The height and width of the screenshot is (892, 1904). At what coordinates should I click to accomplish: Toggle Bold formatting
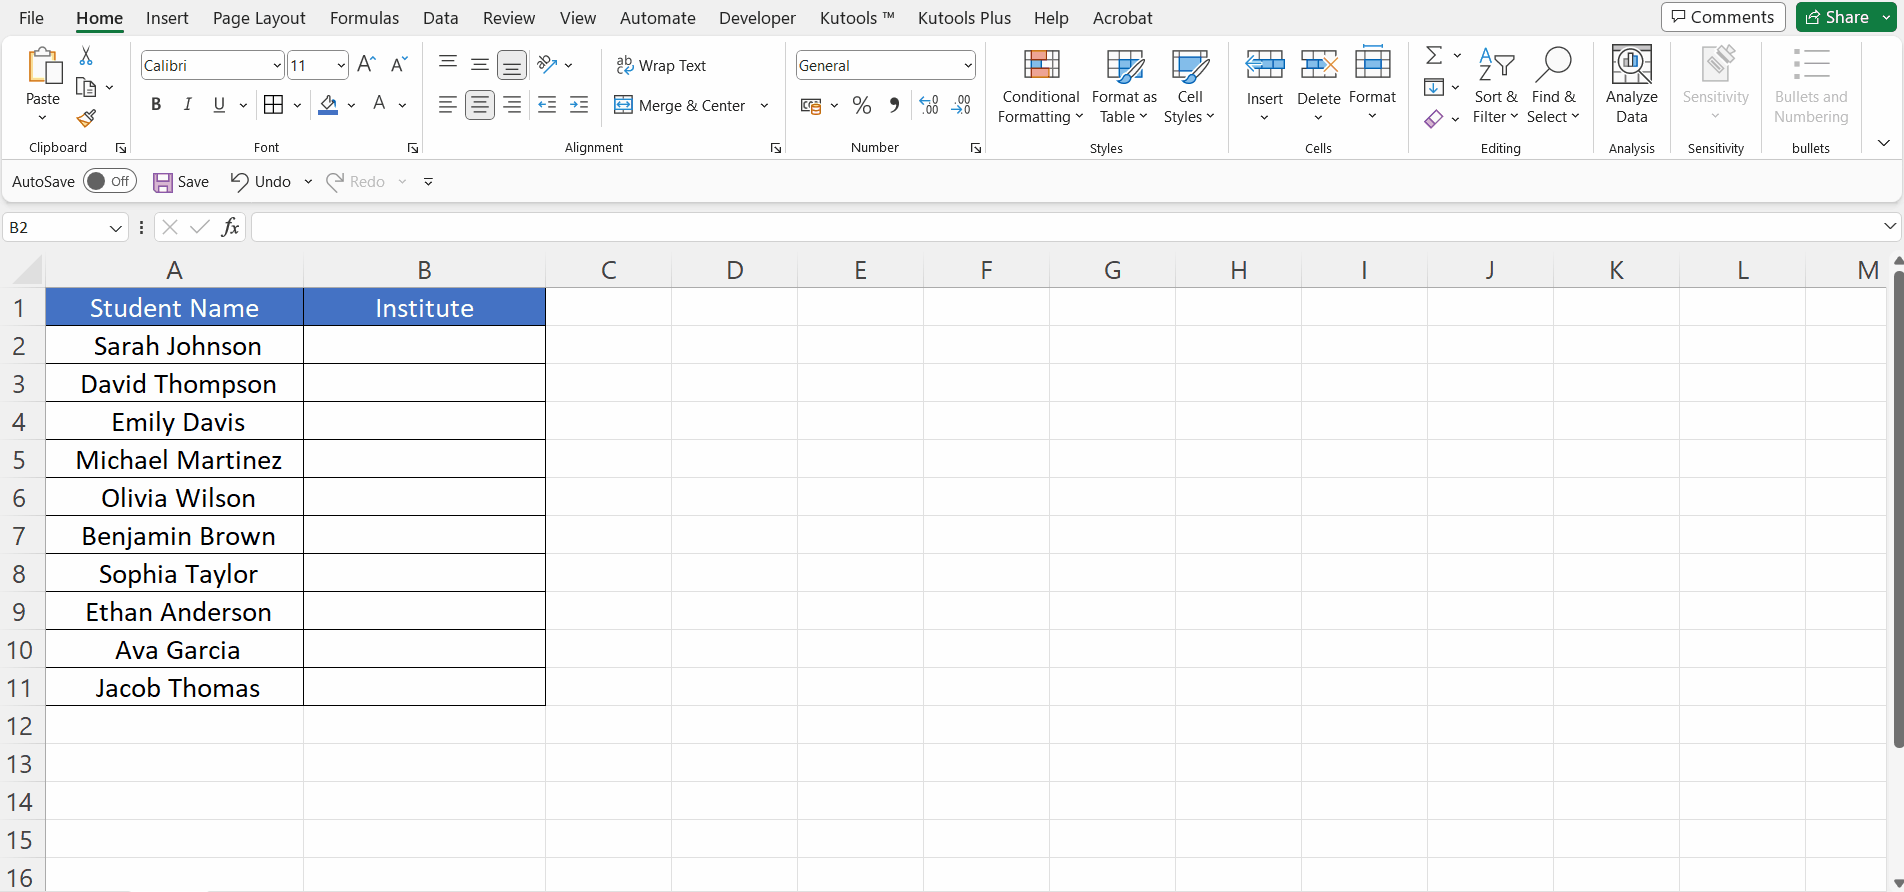click(x=156, y=105)
